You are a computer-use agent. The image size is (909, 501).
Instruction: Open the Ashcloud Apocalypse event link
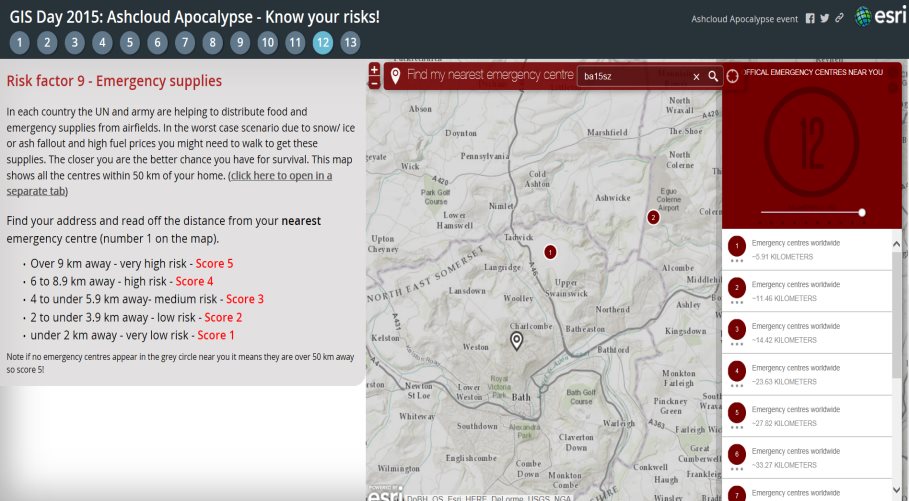[743, 18]
